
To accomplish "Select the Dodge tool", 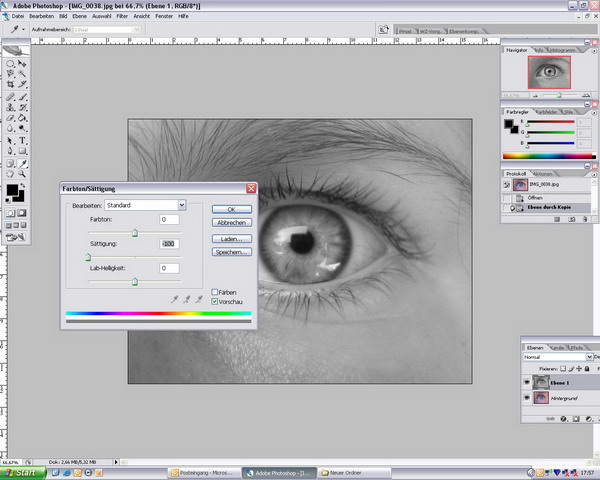I will pos(22,128).
